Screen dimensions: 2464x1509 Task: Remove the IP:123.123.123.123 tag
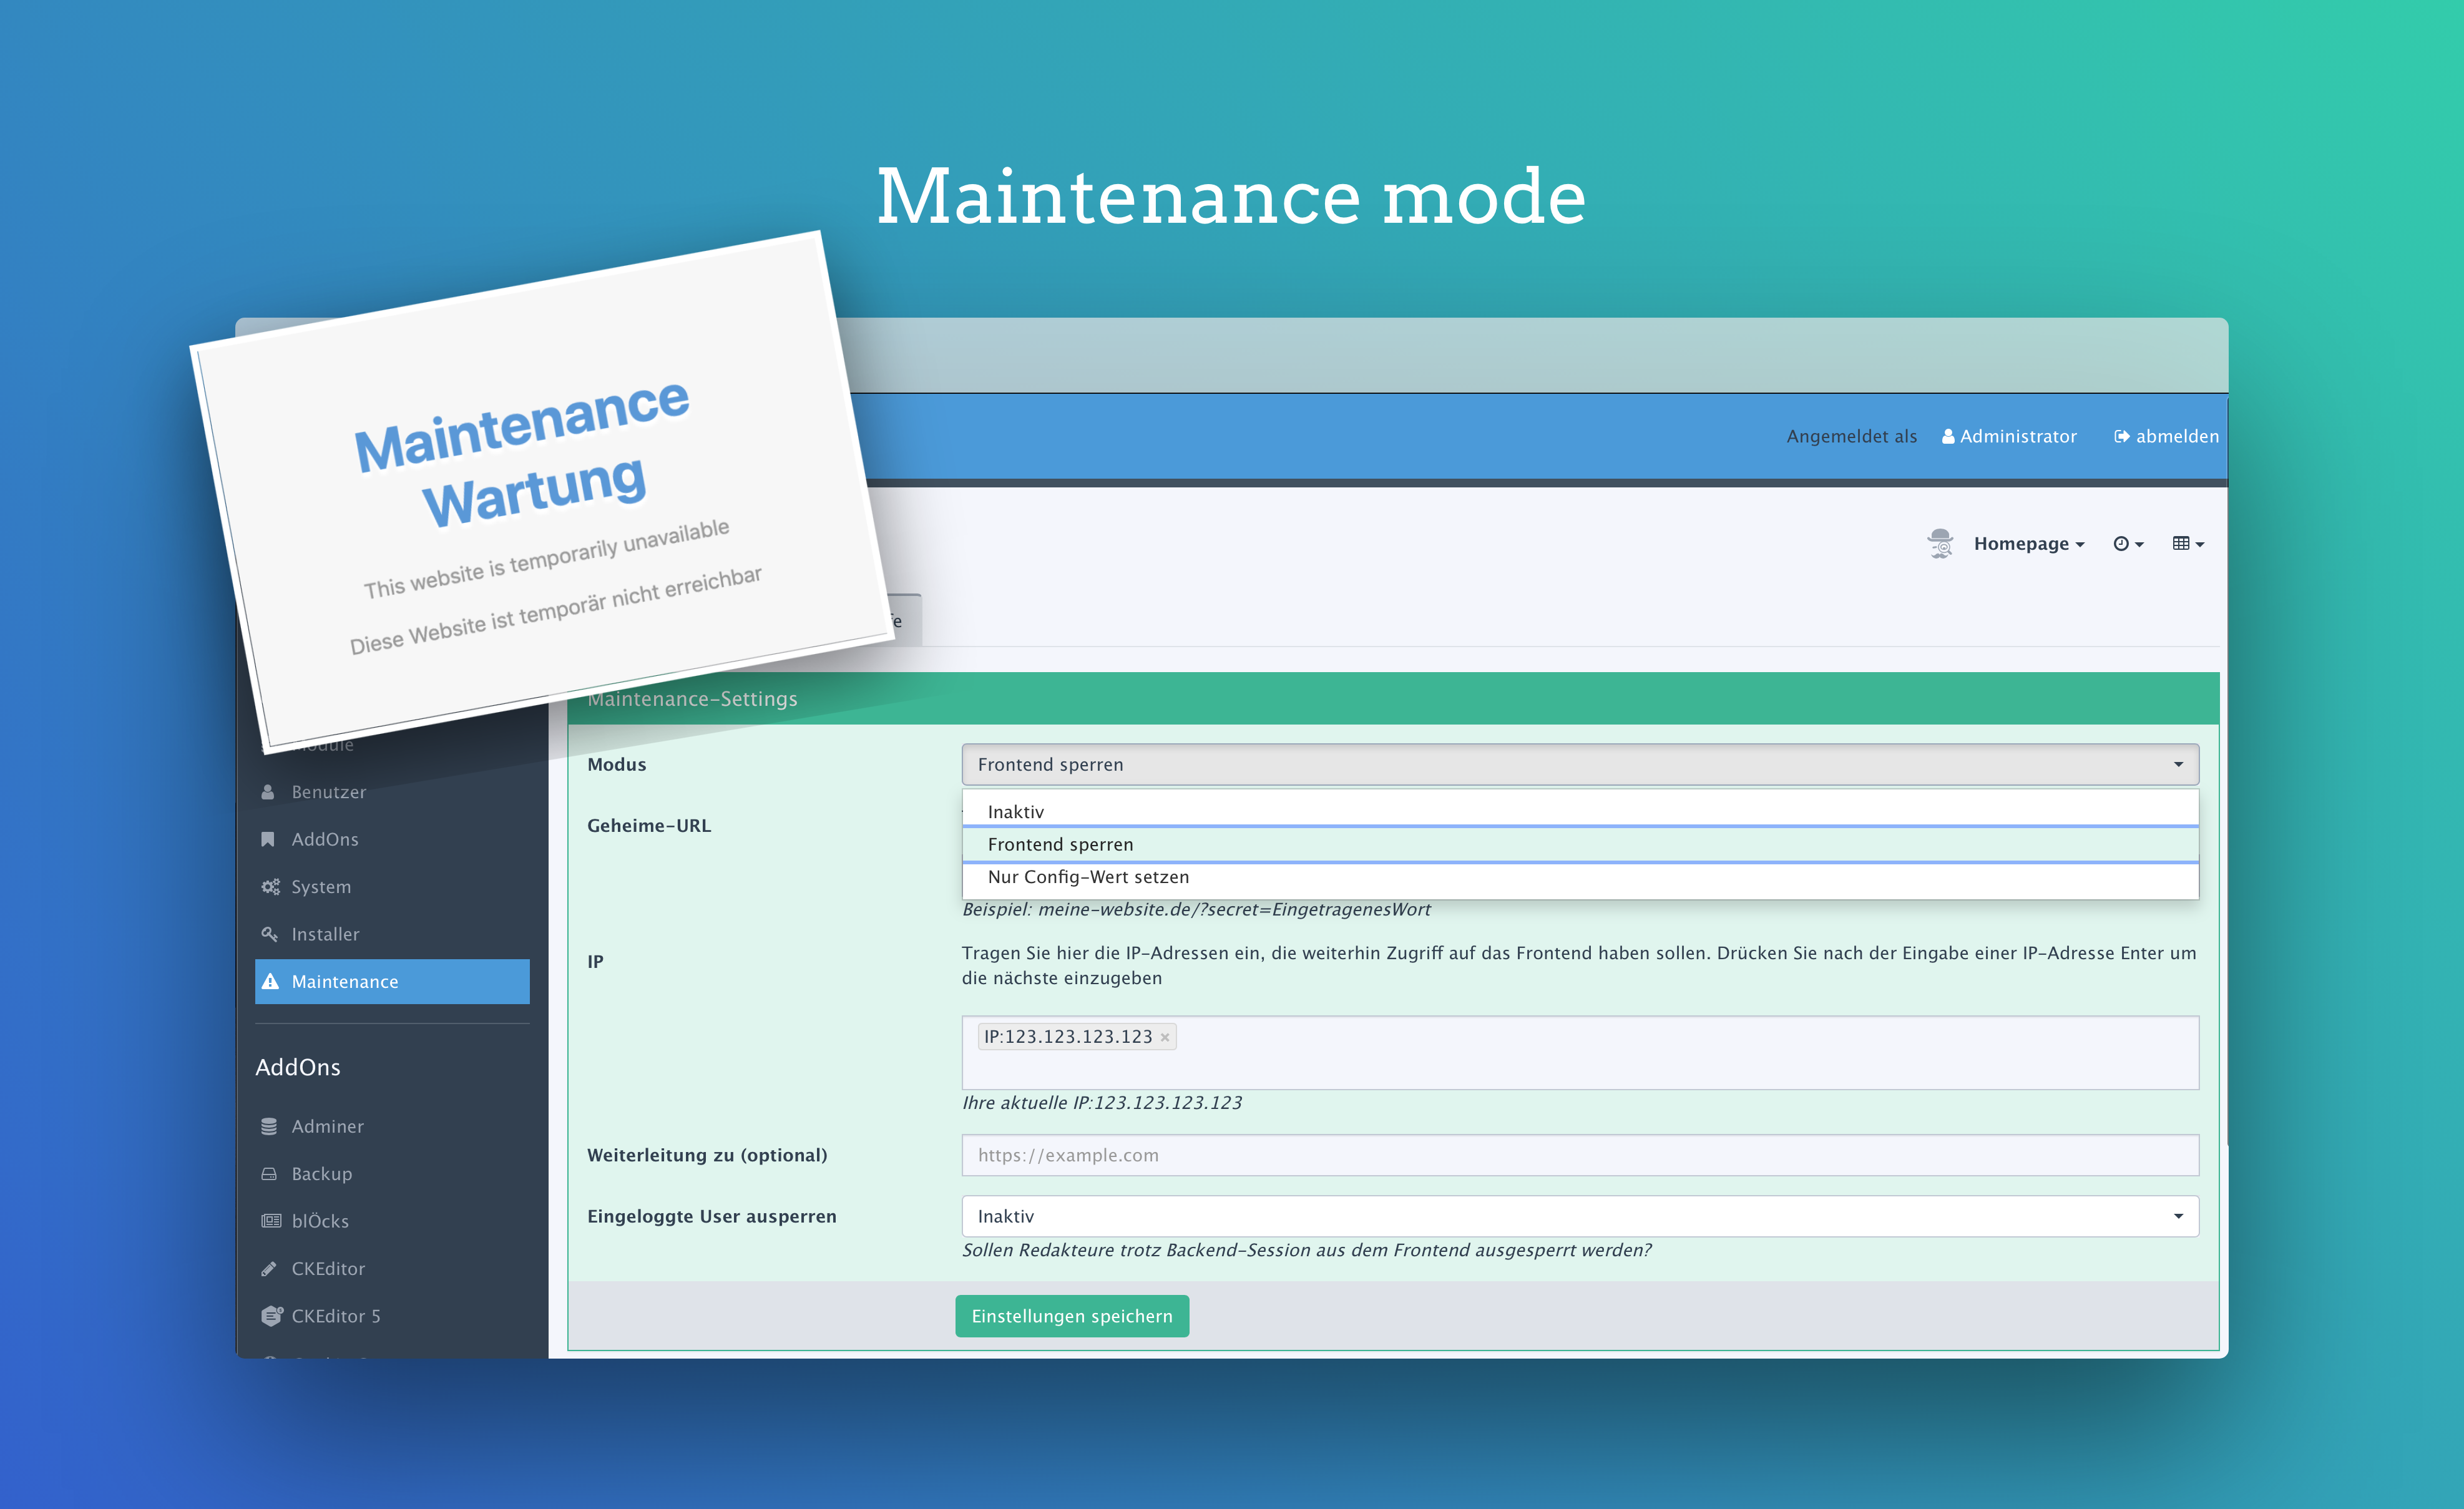coord(1164,1037)
